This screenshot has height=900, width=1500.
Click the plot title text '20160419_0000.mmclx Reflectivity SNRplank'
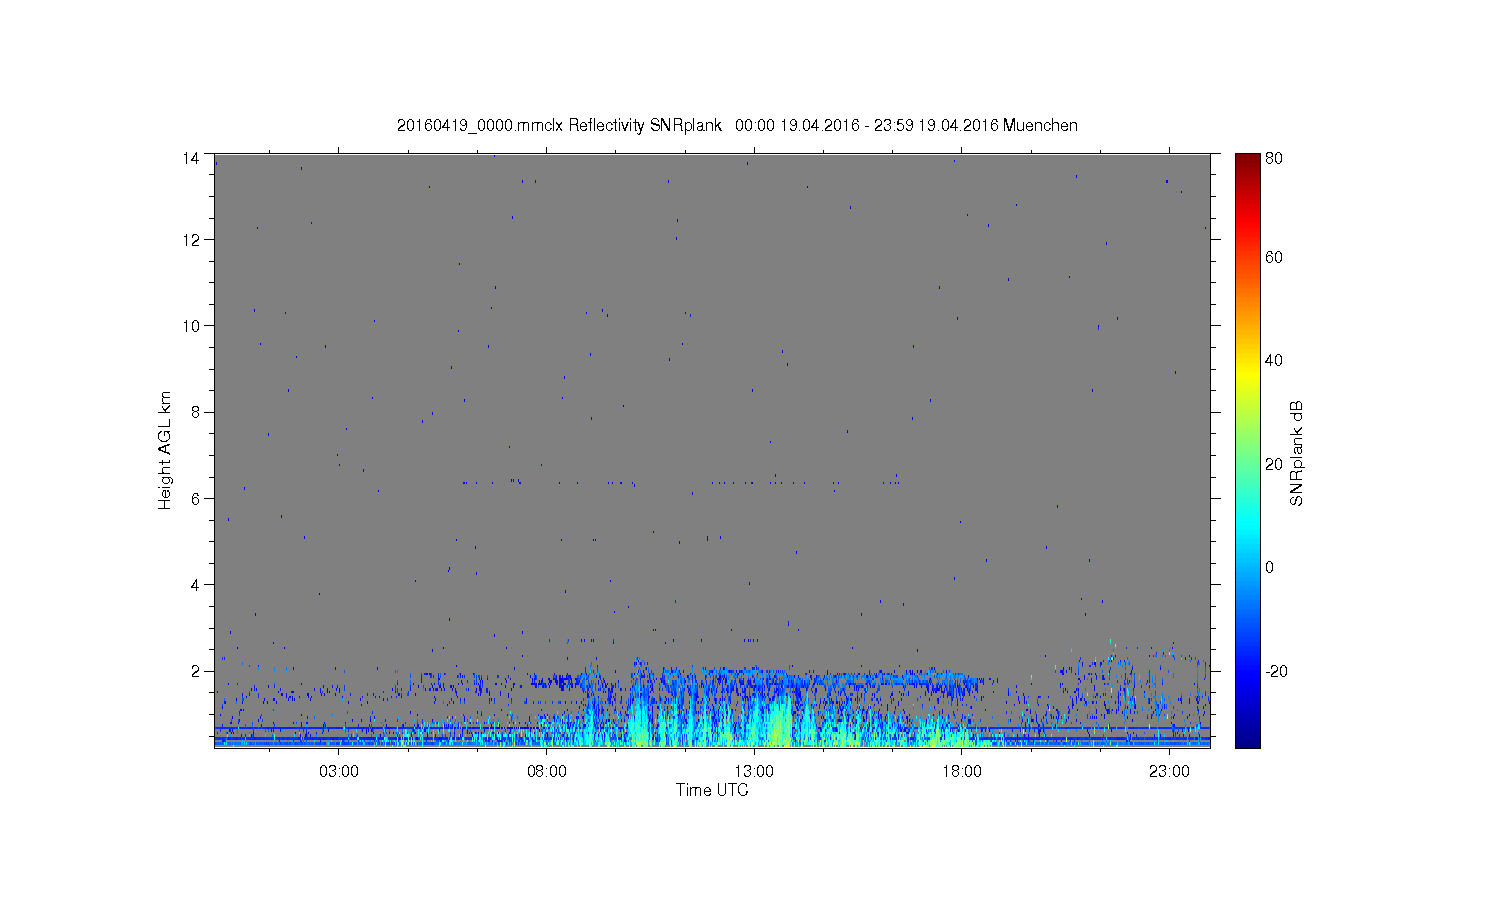559,125
